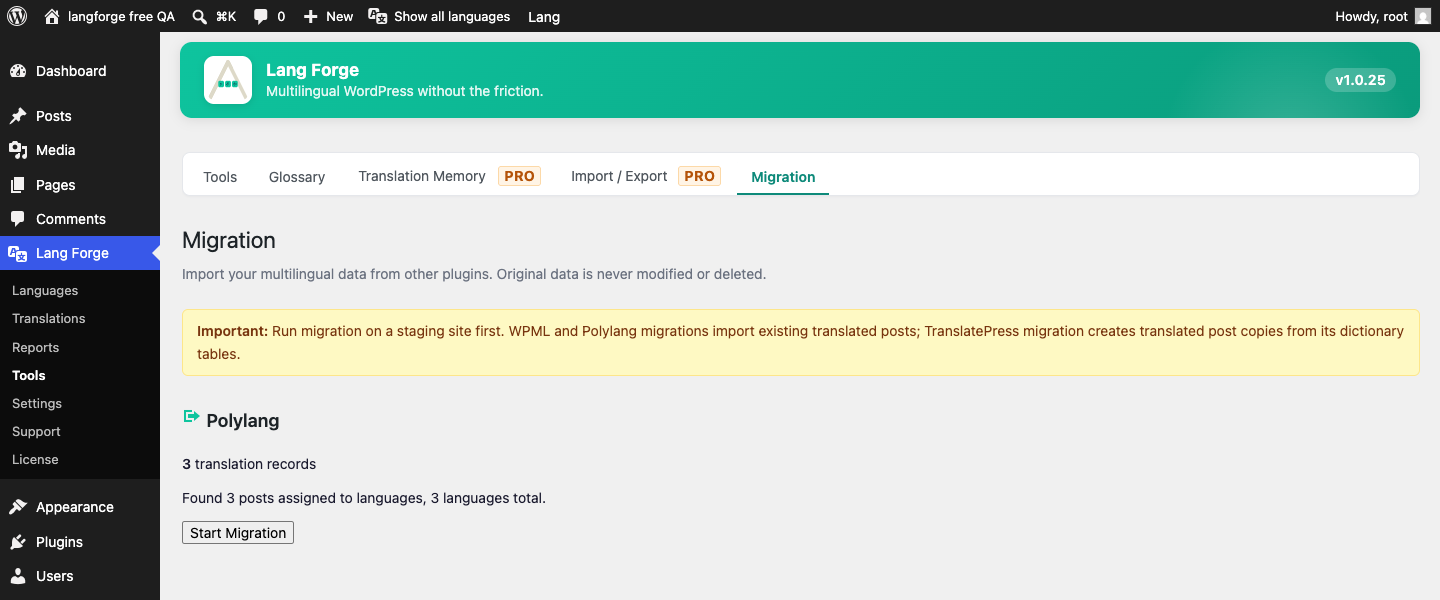Screen dimensions: 1440x600
Task: Open the Support submenu item
Action: [x=36, y=432]
